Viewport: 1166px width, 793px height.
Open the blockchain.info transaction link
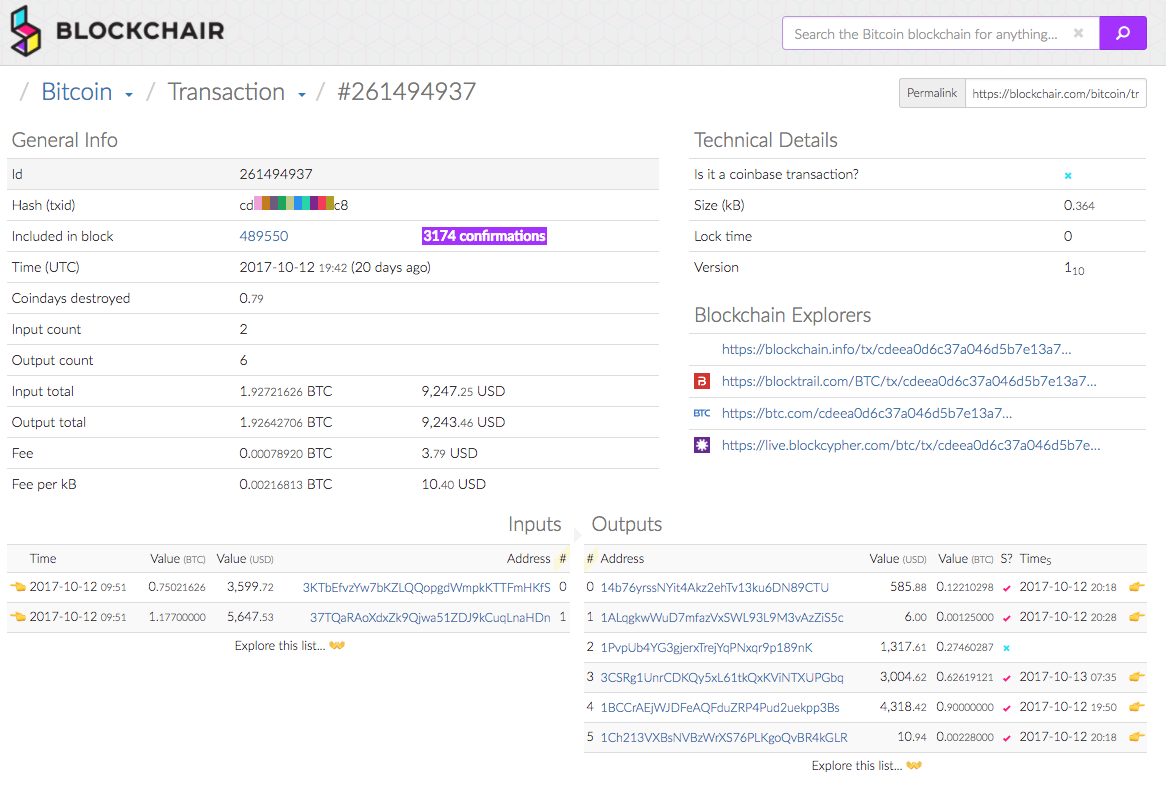[x=896, y=349]
